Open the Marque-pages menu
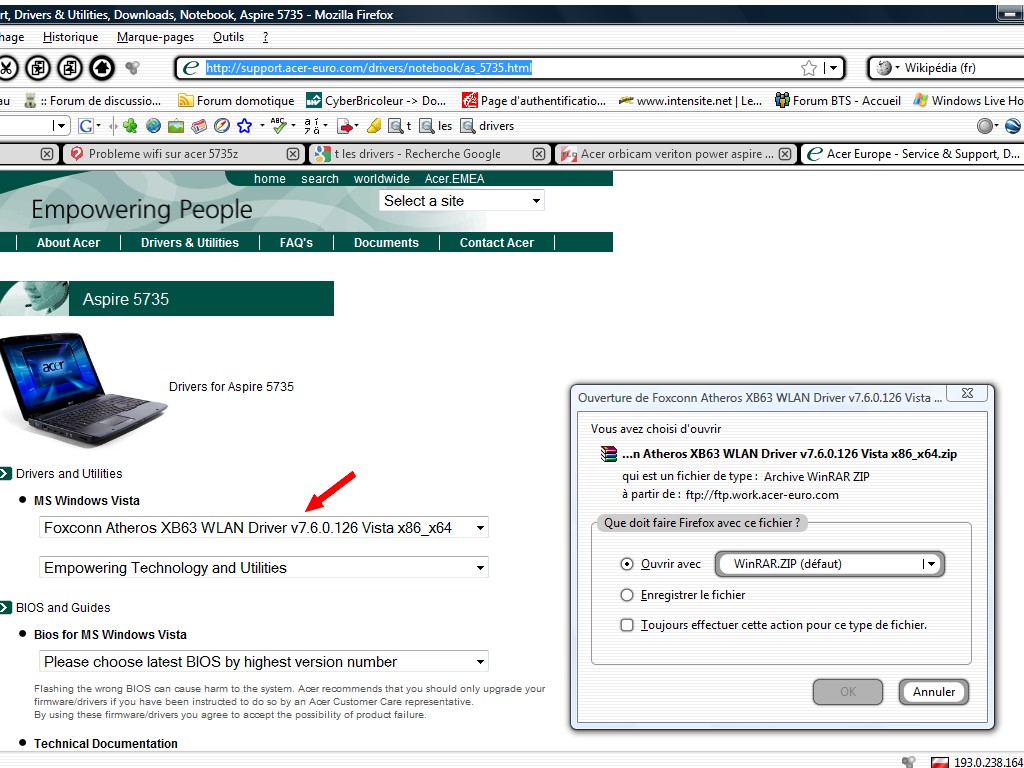 [155, 37]
